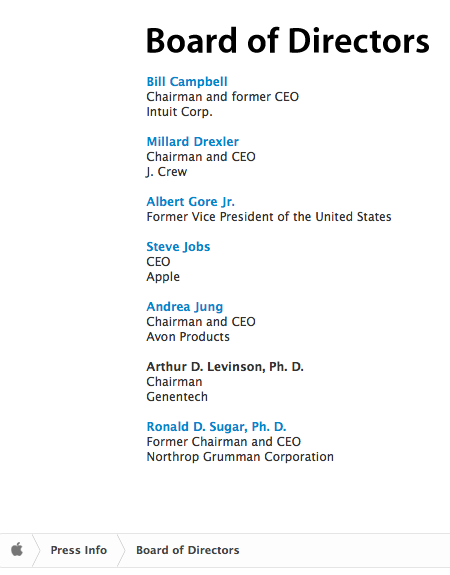The width and height of the screenshot is (450, 575).
Task: Open Millard Drexler's bio link
Action: pos(193,142)
